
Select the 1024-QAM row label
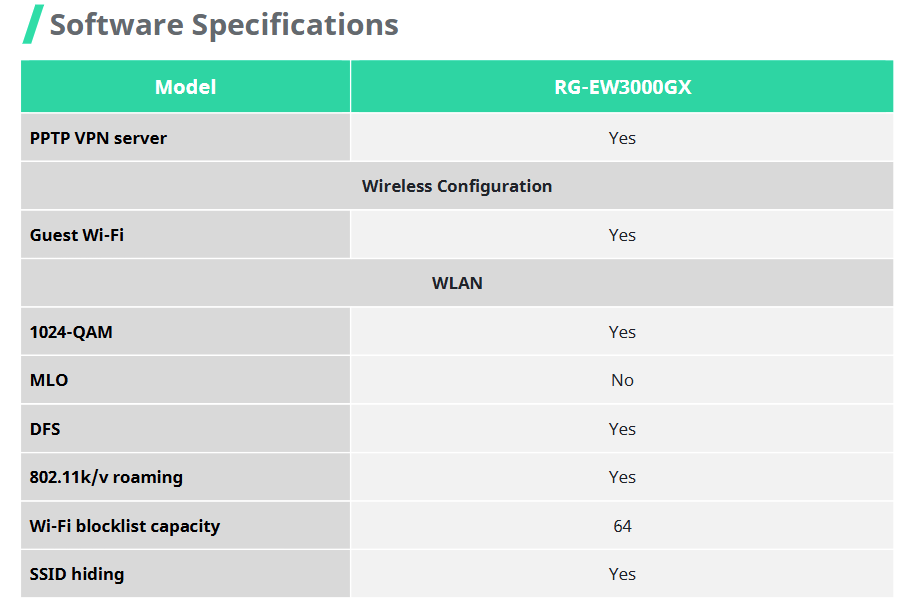click(x=71, y=332)
